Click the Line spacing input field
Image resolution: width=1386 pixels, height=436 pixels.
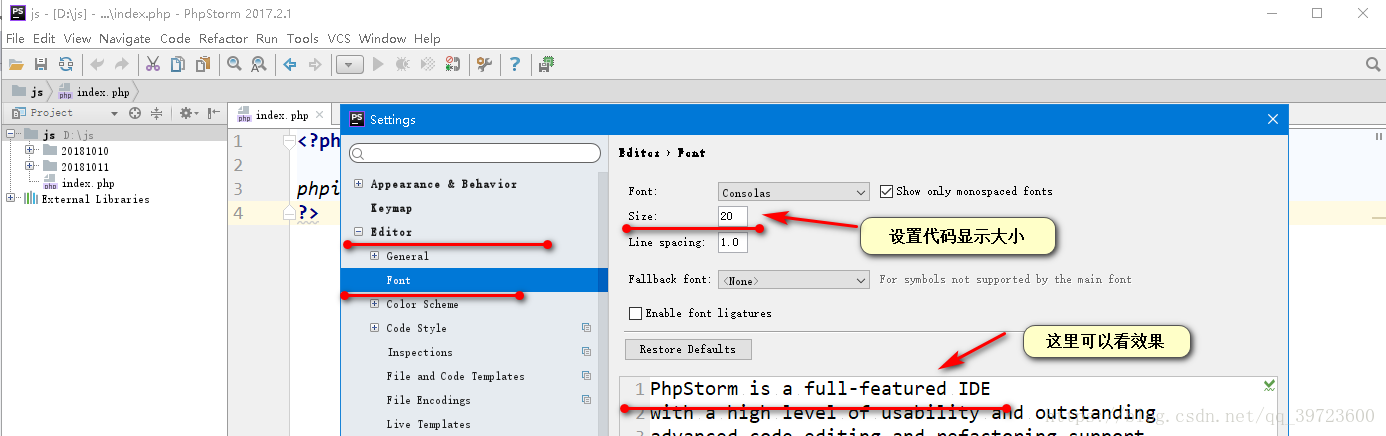[733, 243]
